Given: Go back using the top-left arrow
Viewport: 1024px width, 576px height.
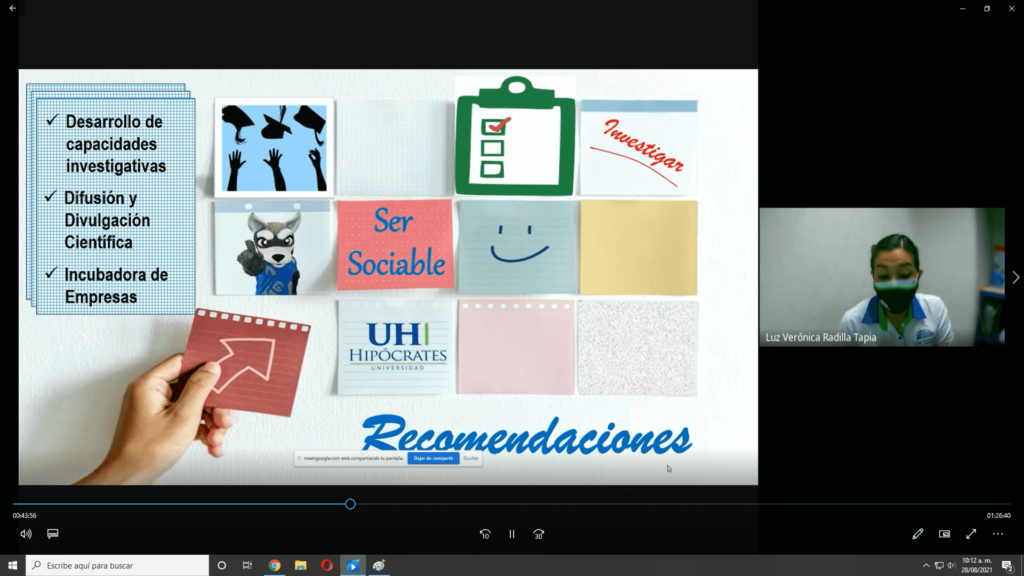Looking at the screenshot, I should pyautogui.click(x=12, y=8).
